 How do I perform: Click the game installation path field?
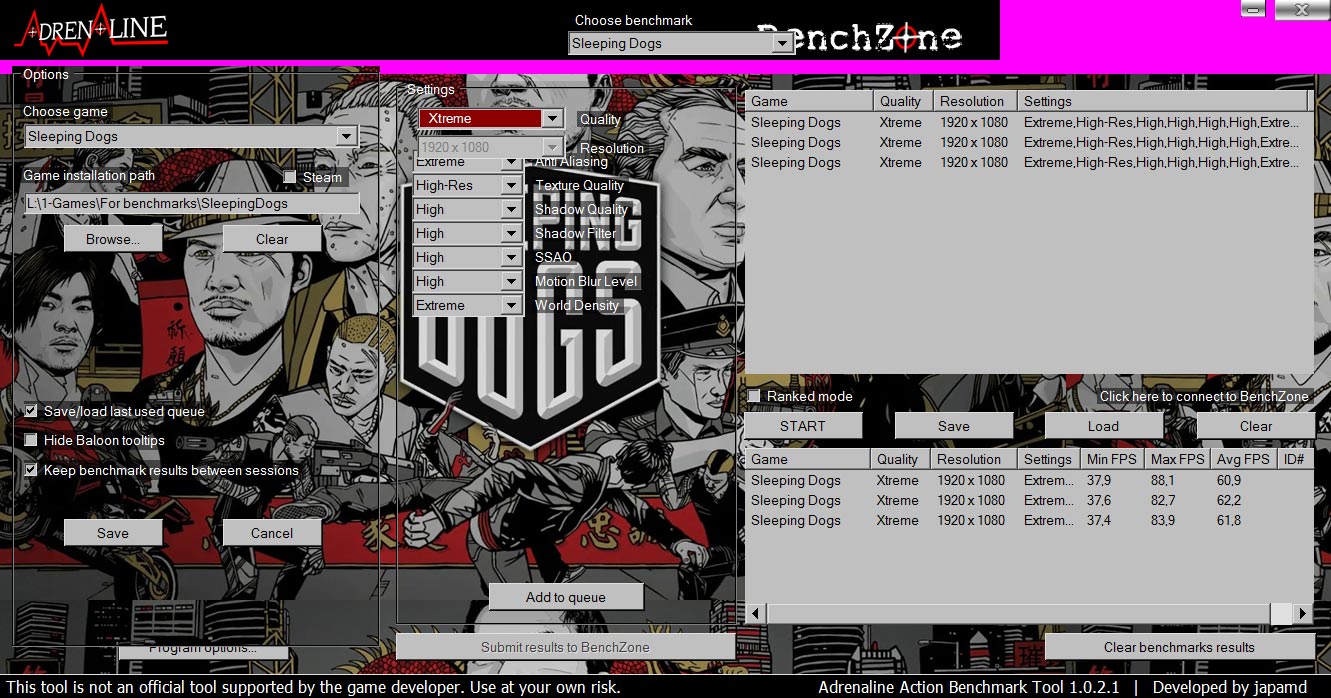click(191, 204)
